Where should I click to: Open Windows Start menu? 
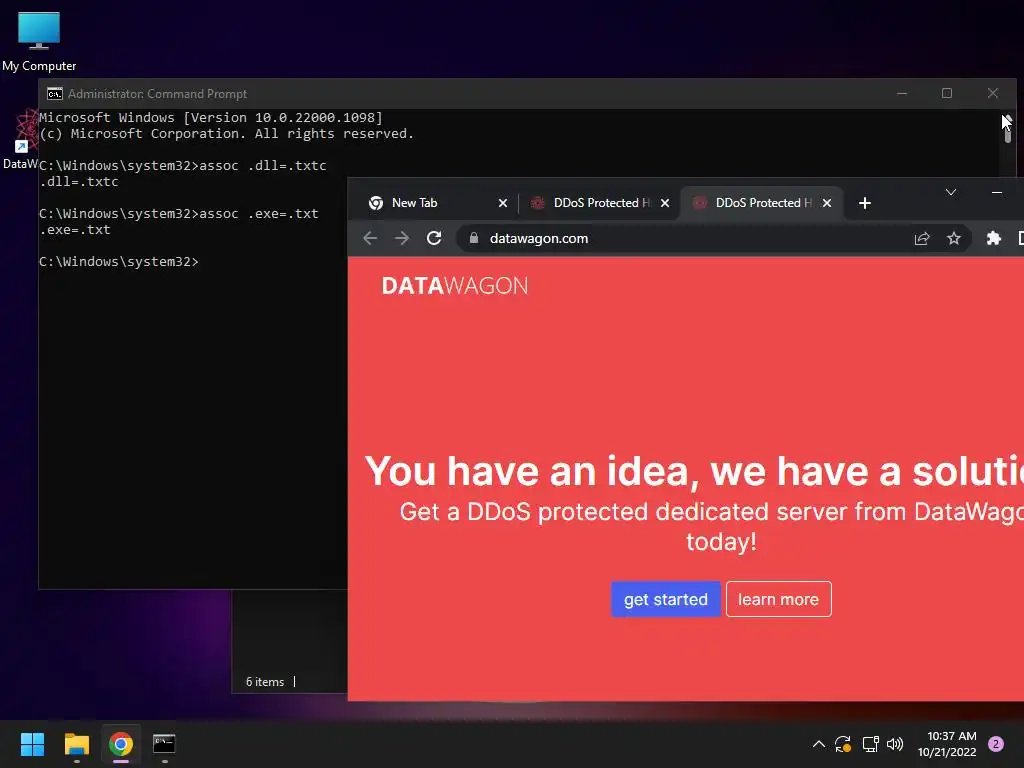click(32, 744)
